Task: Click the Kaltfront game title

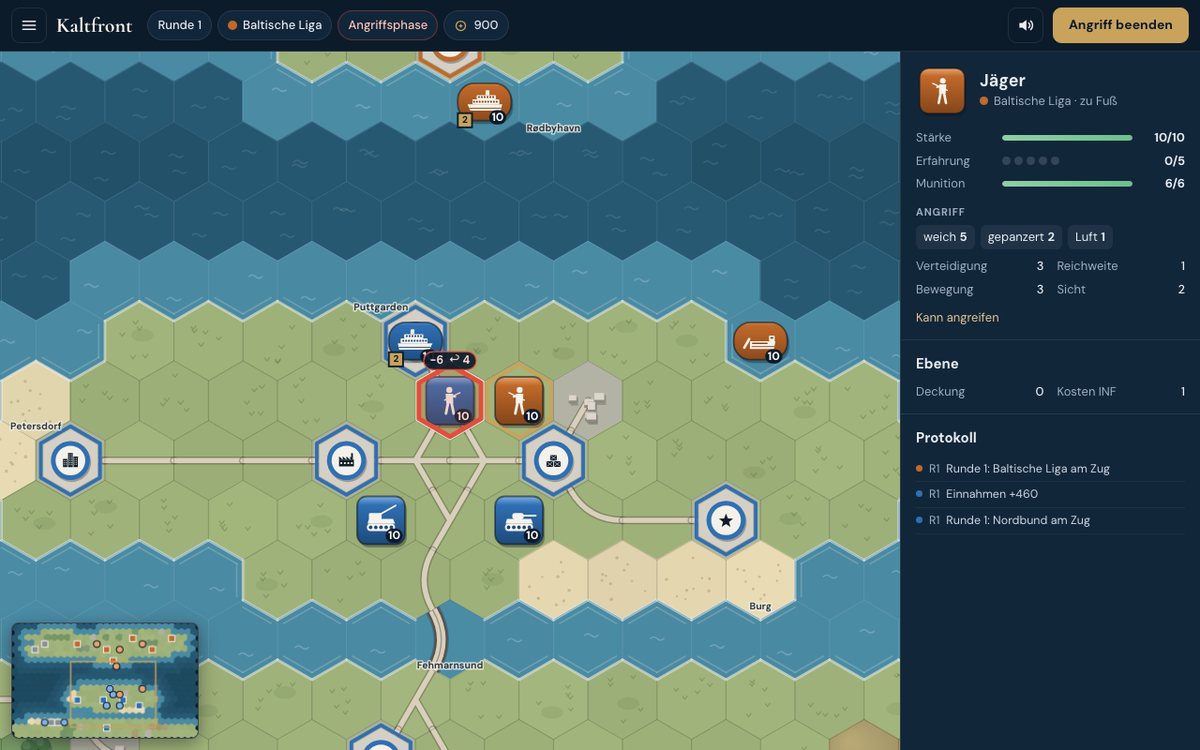Action: pyautogui.click(x=94, y=25)
